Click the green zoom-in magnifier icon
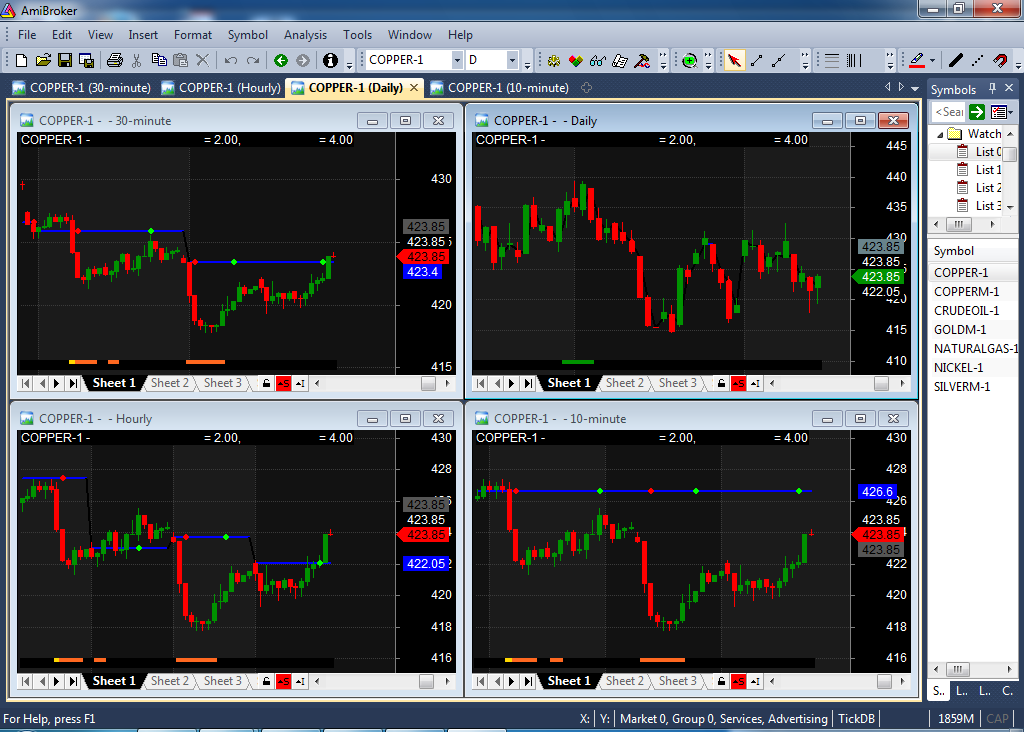 [x=689, y=60]
